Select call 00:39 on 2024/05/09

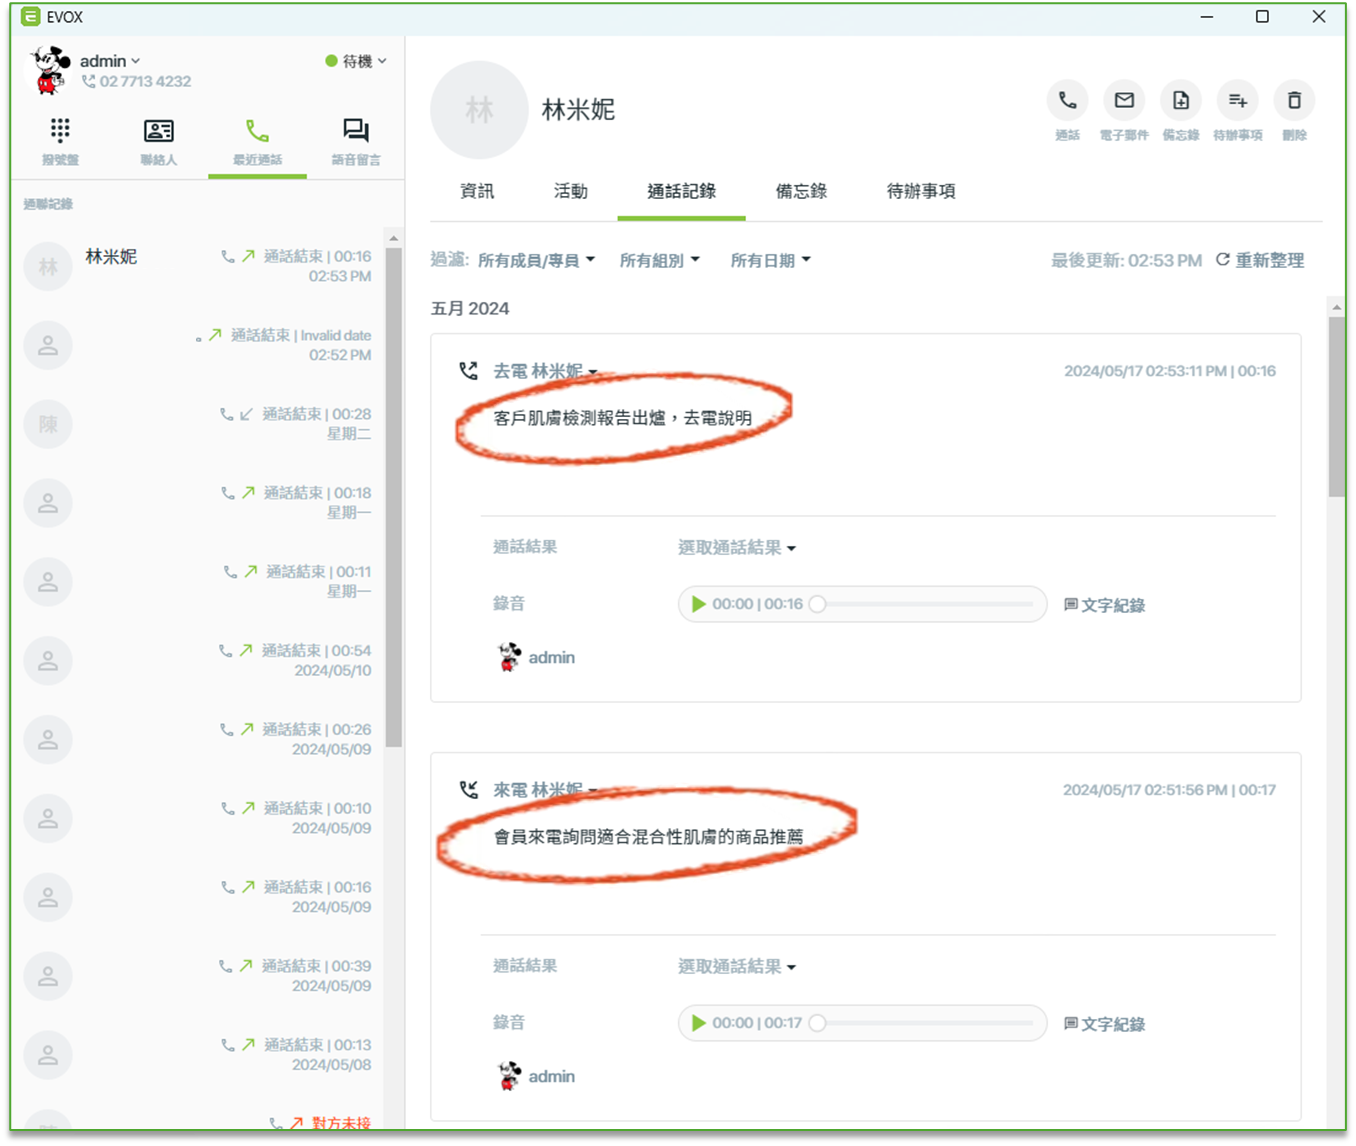tap(198, 977)
